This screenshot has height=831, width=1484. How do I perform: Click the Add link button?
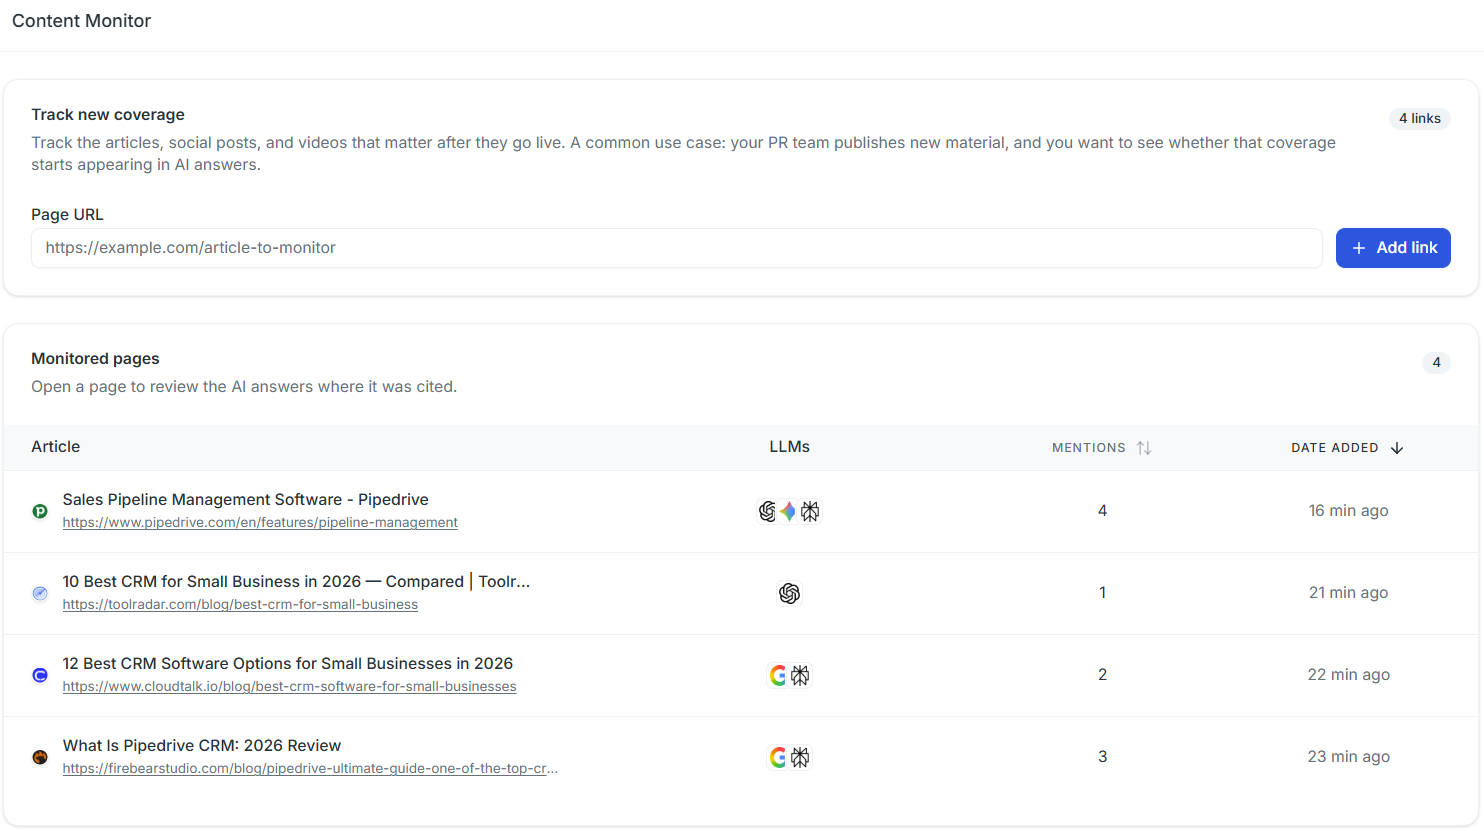pos(1393,248)
